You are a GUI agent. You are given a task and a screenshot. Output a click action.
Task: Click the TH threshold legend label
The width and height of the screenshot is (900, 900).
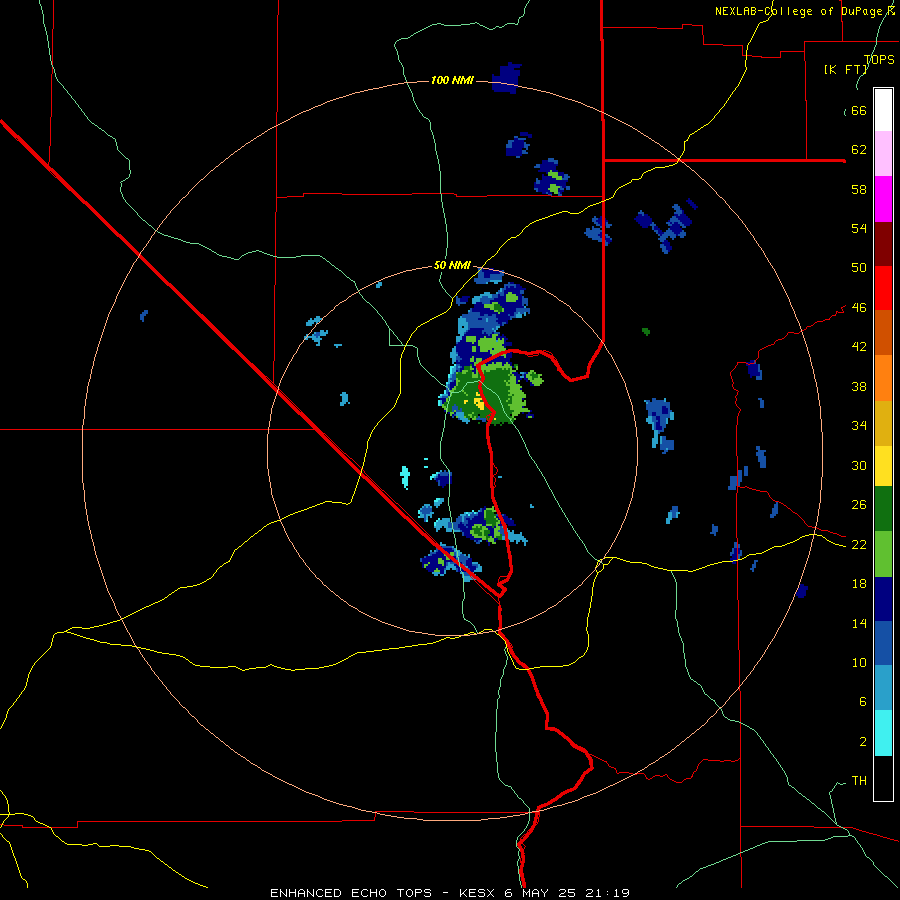tap(859, 781)
